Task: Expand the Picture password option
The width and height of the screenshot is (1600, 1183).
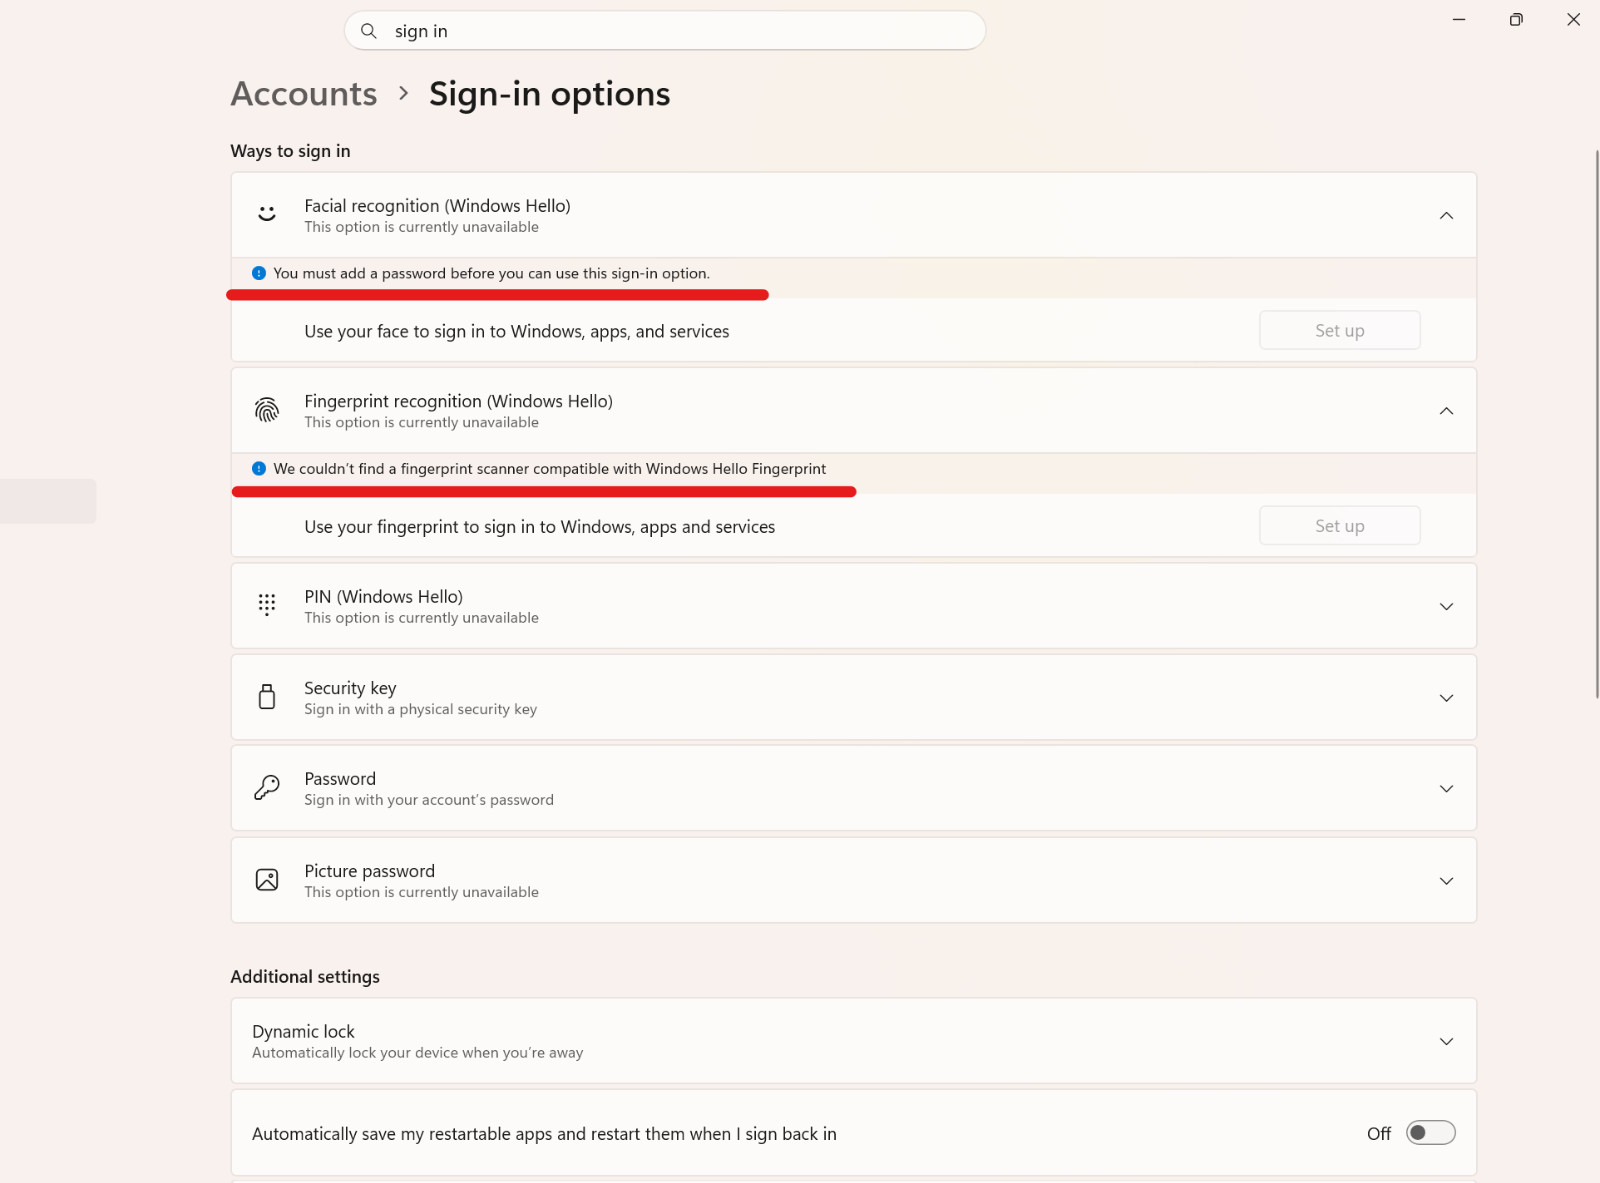Action: click(854, 880)
